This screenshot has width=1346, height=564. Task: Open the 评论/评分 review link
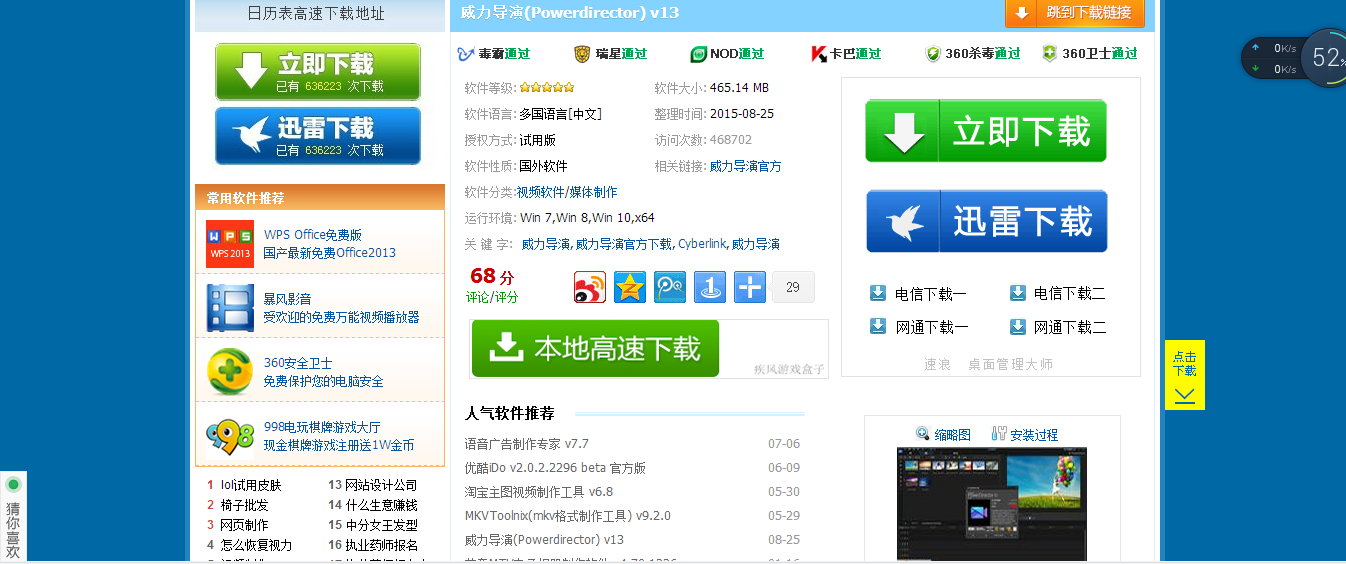[492, 297]
